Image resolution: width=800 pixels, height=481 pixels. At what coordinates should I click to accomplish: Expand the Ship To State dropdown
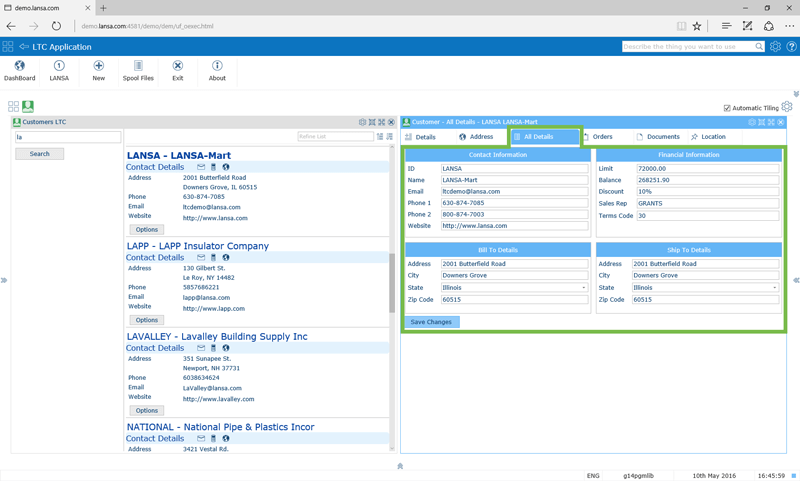click(774, 288)
